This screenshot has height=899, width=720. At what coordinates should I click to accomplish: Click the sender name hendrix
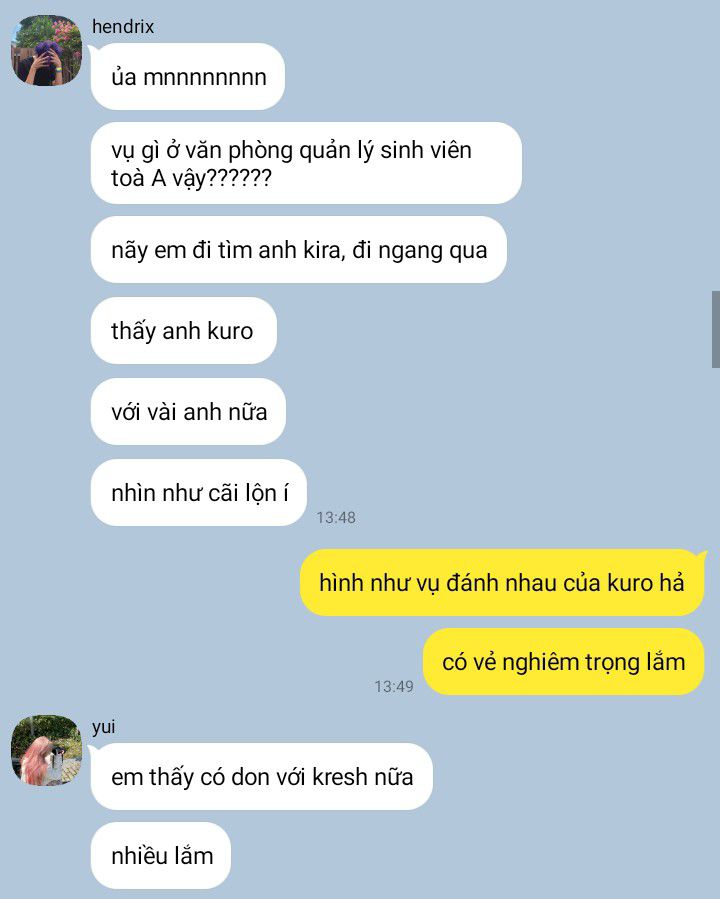pyautogui.click(x=123, y=26)
